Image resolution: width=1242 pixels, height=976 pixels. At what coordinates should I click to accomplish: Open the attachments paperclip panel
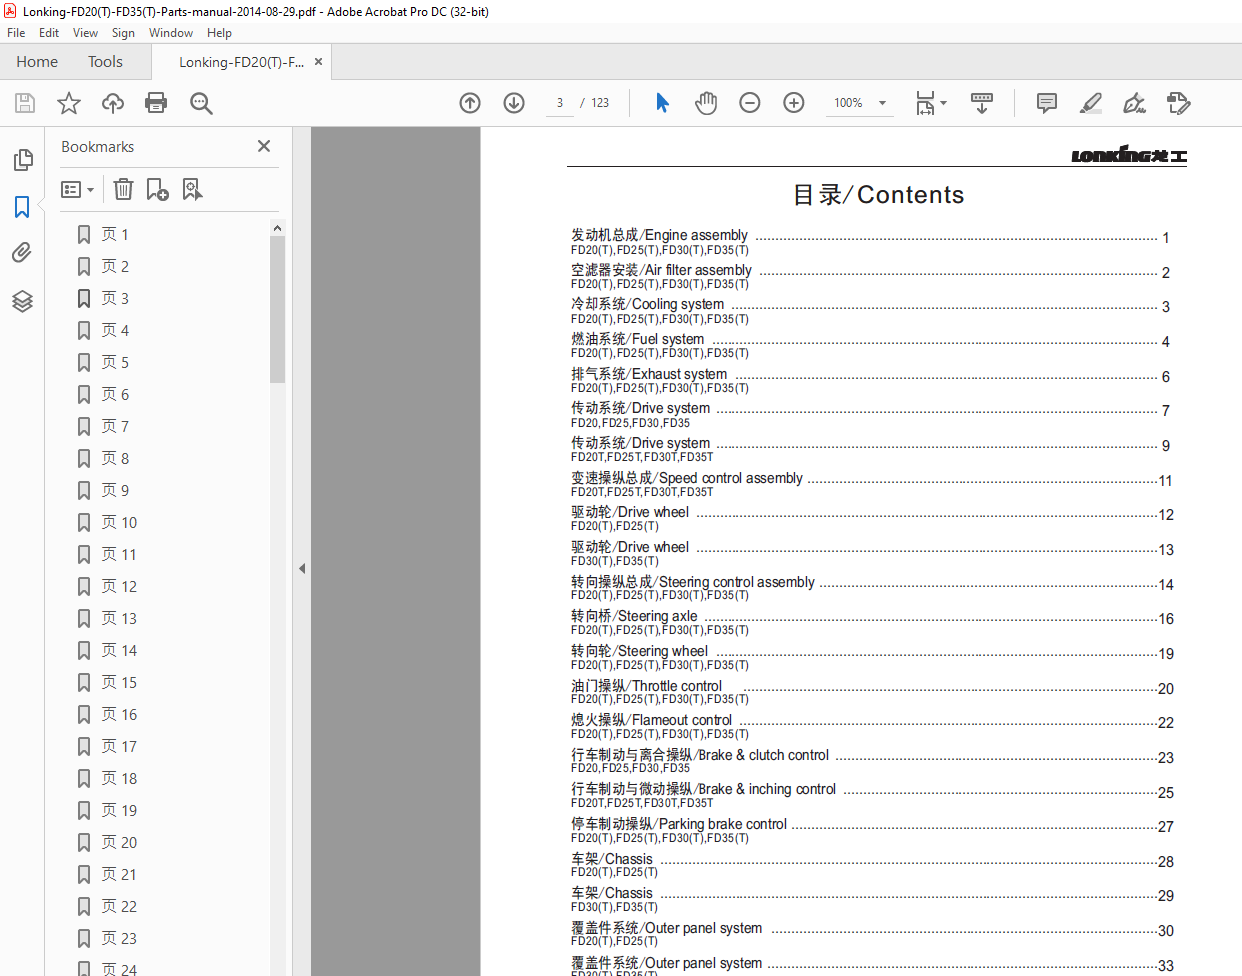click(x=22, y=253)
